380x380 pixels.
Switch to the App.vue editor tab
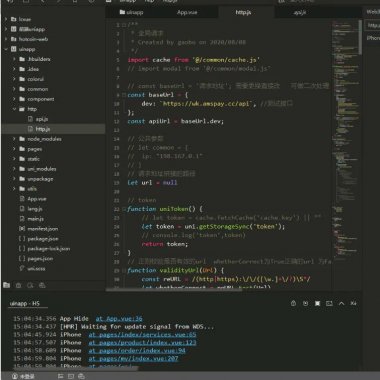(x=187, y=12)
